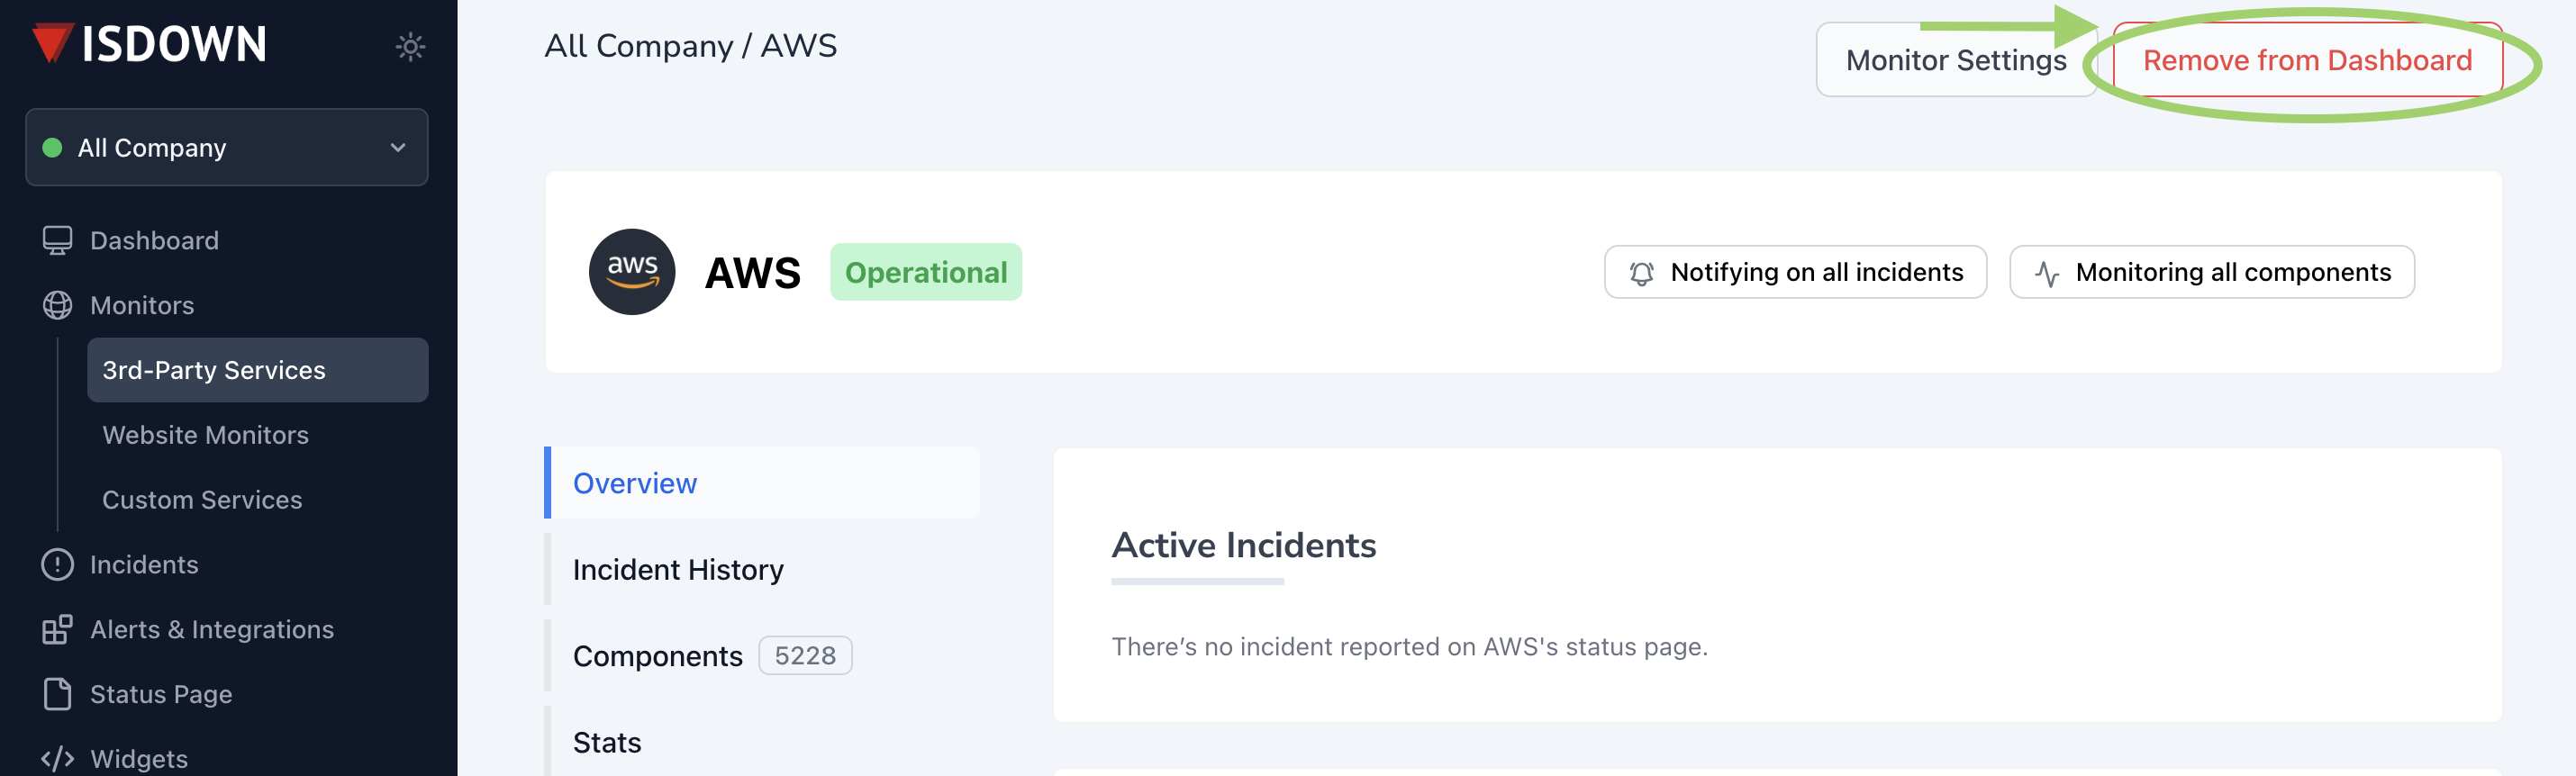This screenshot has width=2576, height=776.
Task: Click Notifying on all incidents button
Action: (x=1795, y=272)
